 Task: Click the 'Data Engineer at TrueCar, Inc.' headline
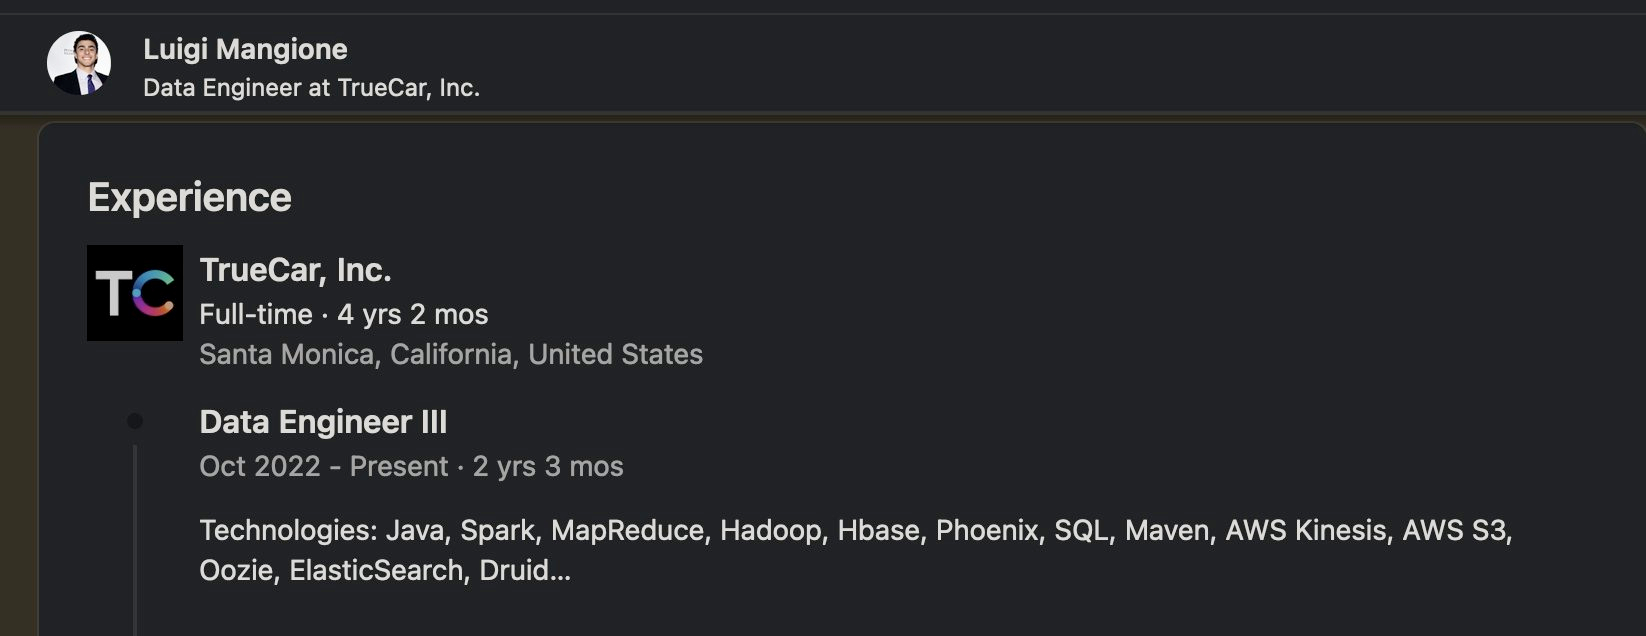(x=311, y=88)
